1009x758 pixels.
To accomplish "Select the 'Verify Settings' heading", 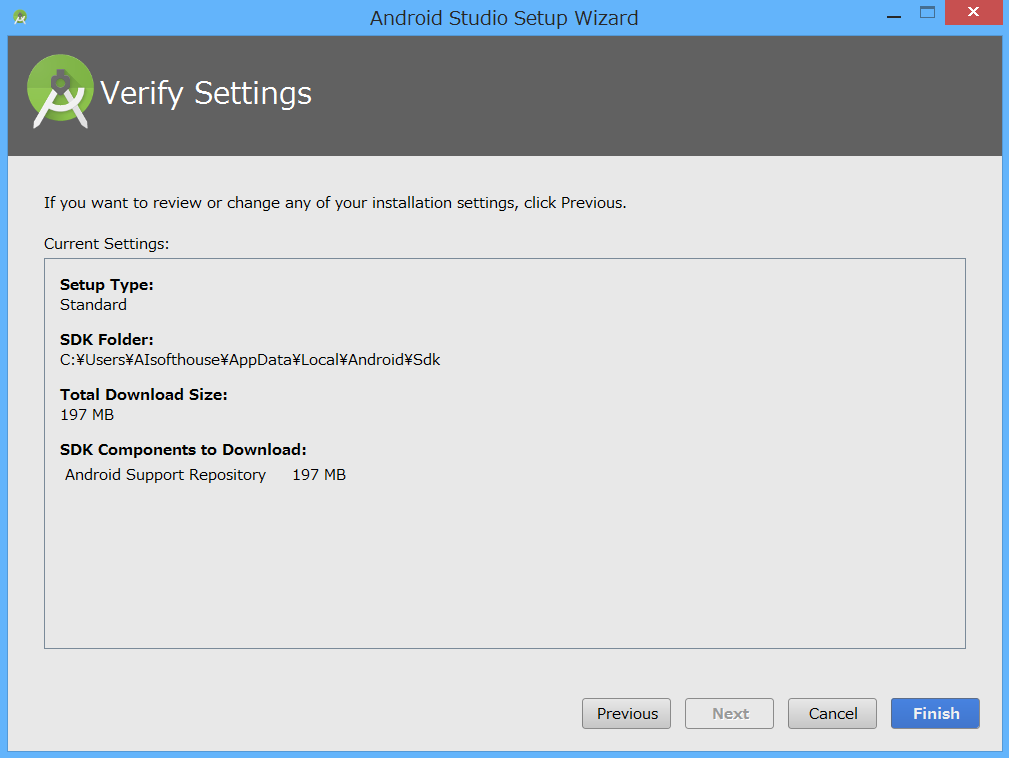I will click(206, 94).
